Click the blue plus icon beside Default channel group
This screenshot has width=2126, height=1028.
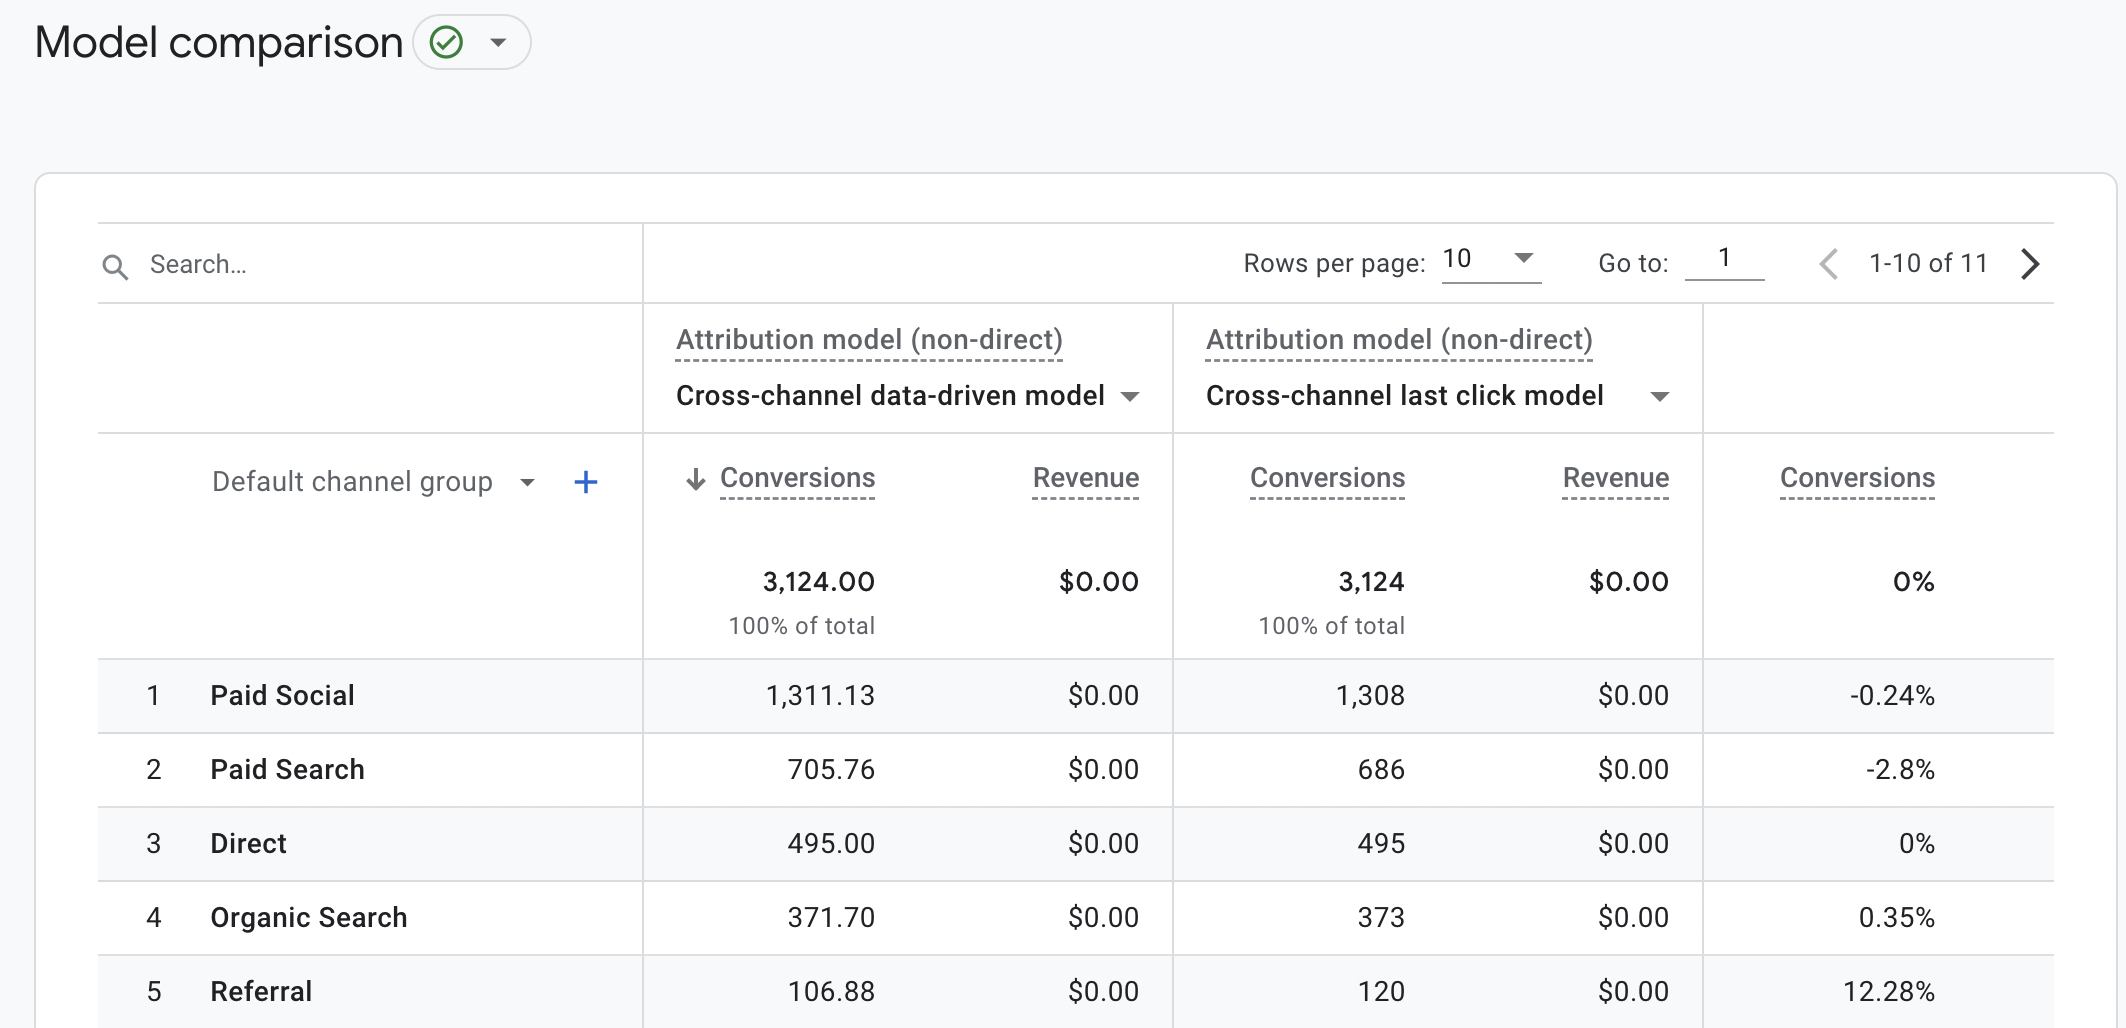tap(586, 482)
